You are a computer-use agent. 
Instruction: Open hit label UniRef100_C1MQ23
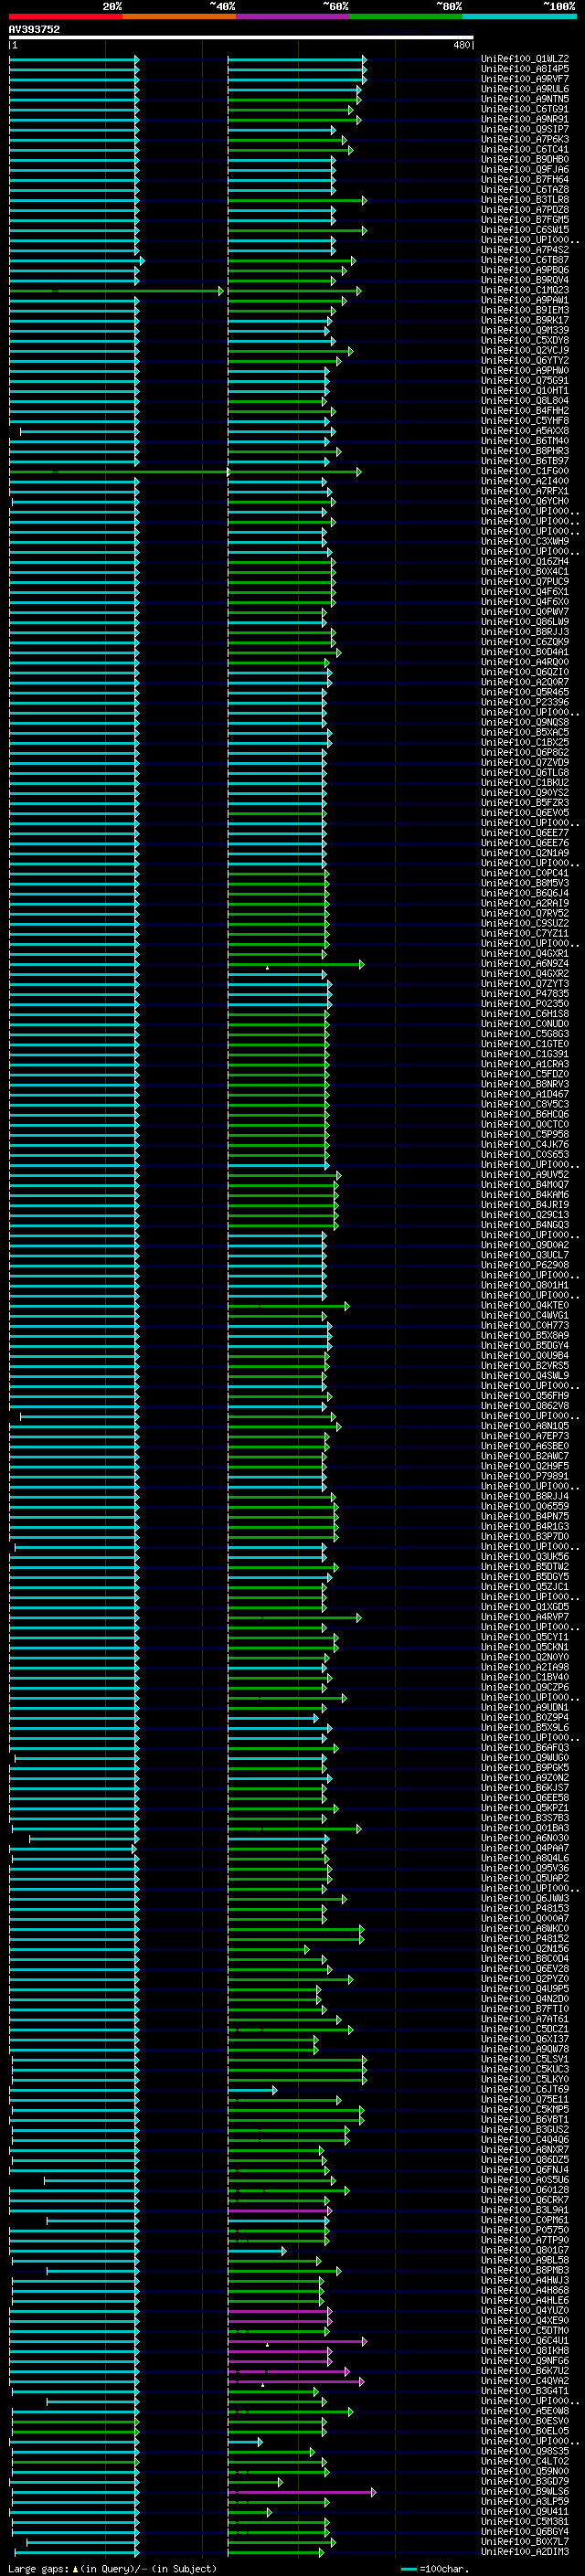tap(525, 290)
